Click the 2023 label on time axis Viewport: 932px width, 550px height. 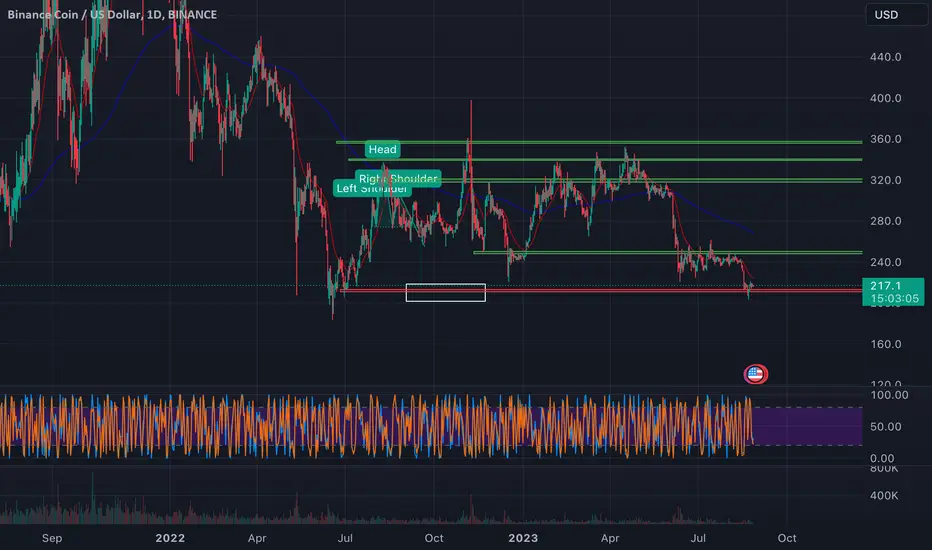[523, 538]
